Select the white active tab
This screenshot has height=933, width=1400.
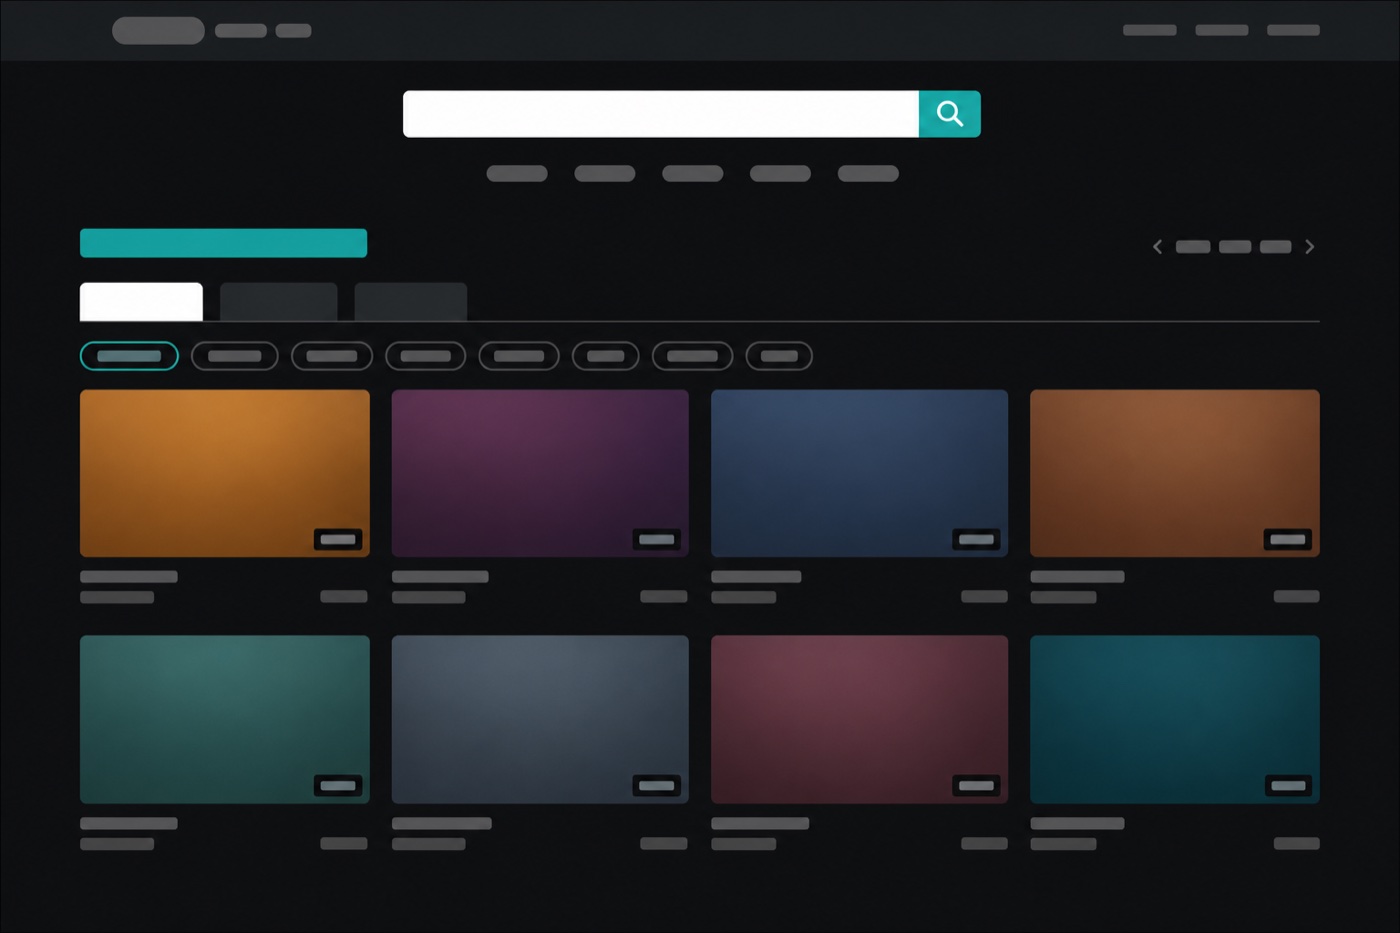click(x=141, y=302)
